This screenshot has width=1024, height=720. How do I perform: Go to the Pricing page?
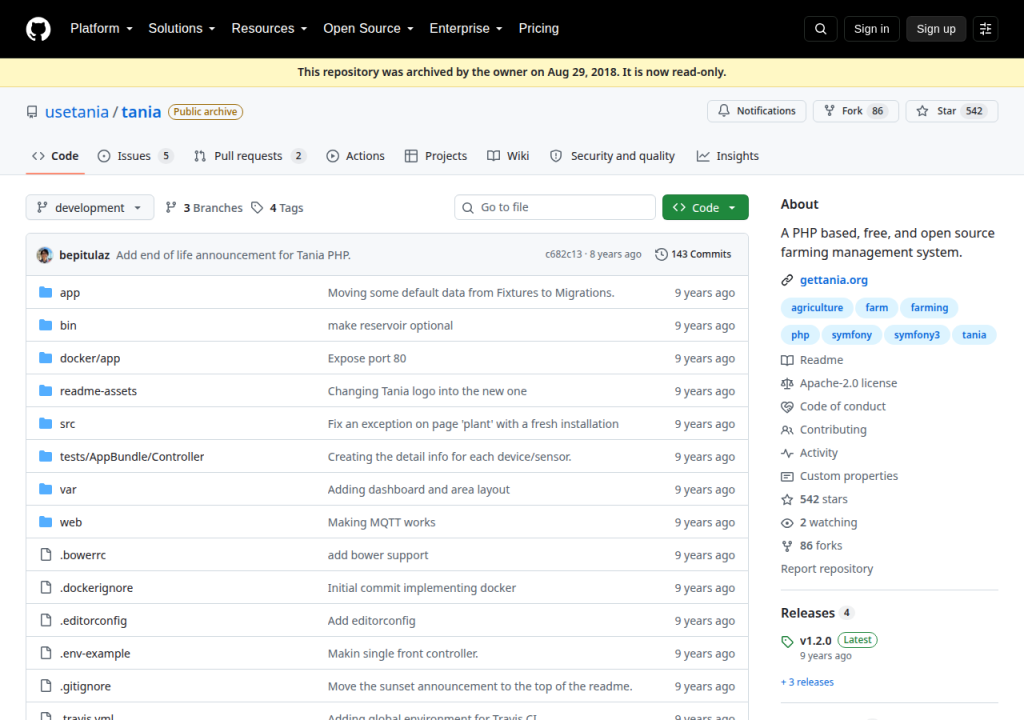click(x=538, y=28)
